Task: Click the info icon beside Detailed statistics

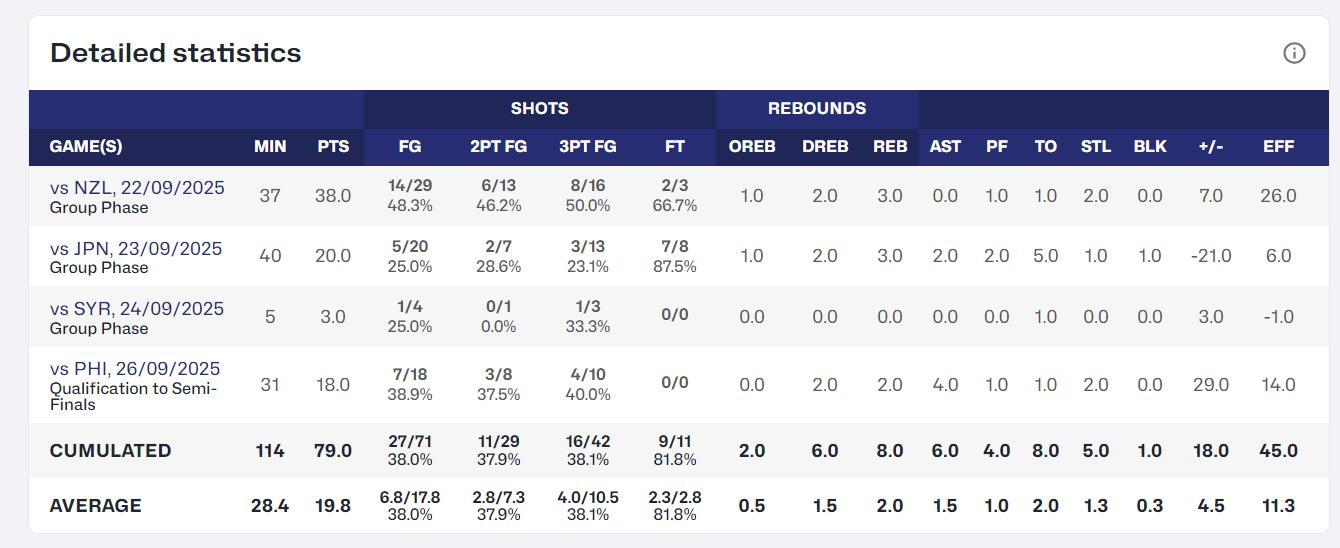Action: tap(1294, 53)
